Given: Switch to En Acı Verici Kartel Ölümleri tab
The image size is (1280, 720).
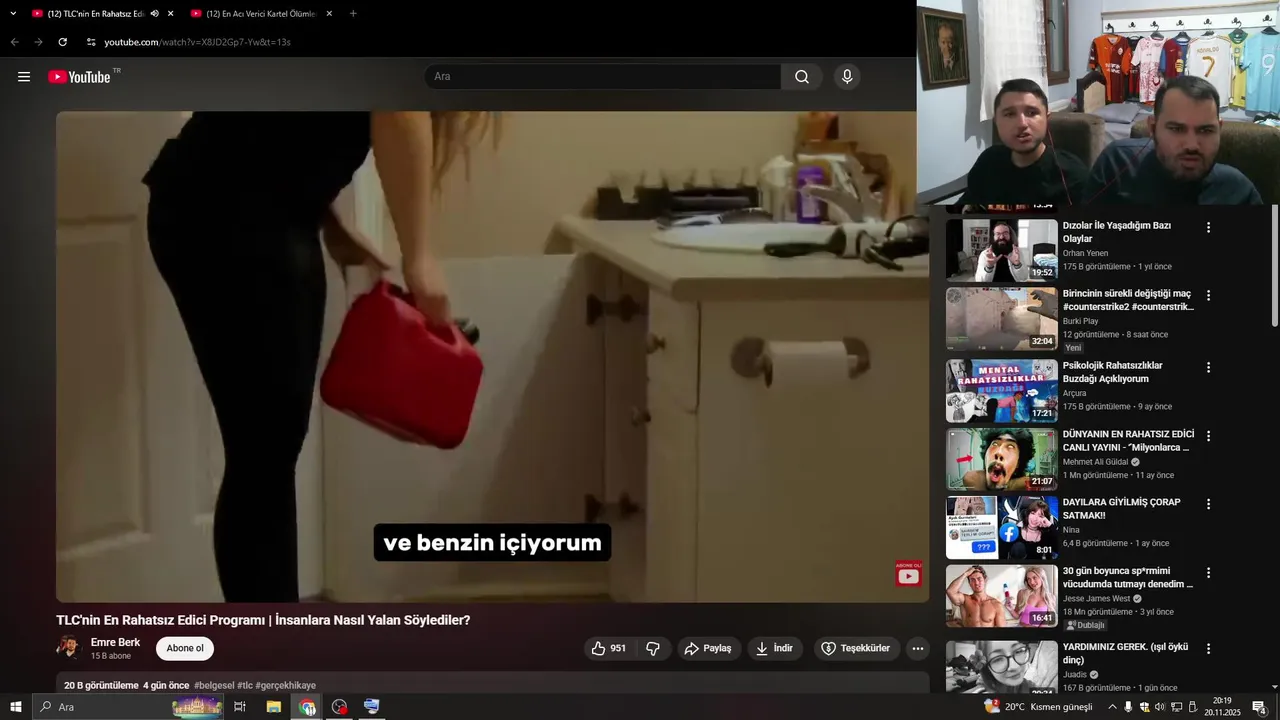Looking at the screenshot, I should (262, 14).
